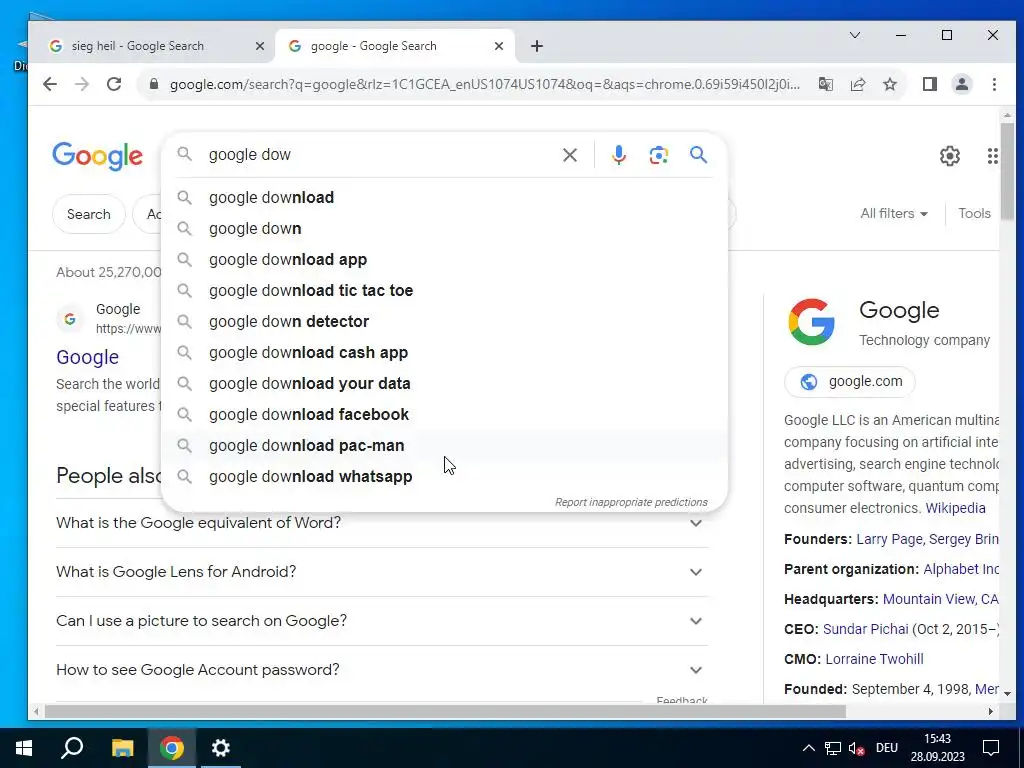This screenshot has height=768, width=1024.
Task: Select the 'google down detector' suggestion
Action: (444, 321)
